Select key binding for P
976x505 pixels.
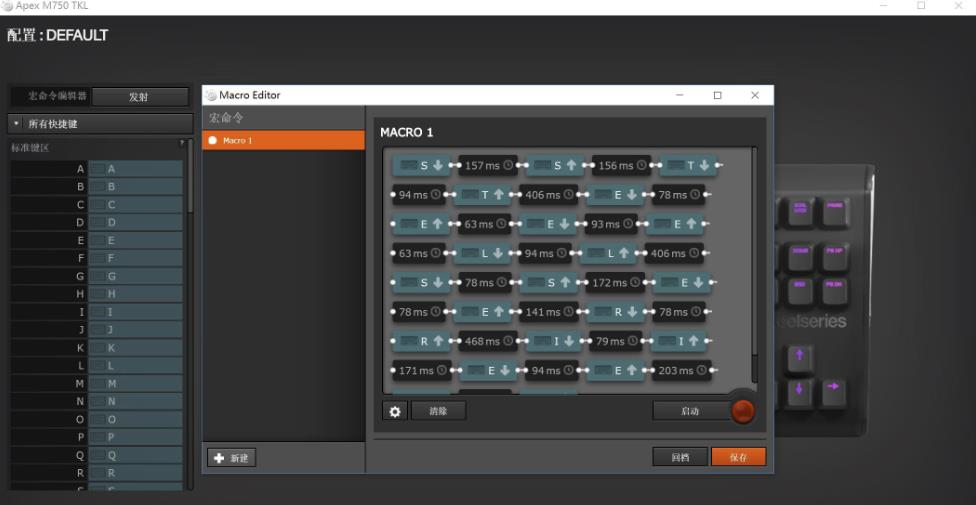[135, 437]
